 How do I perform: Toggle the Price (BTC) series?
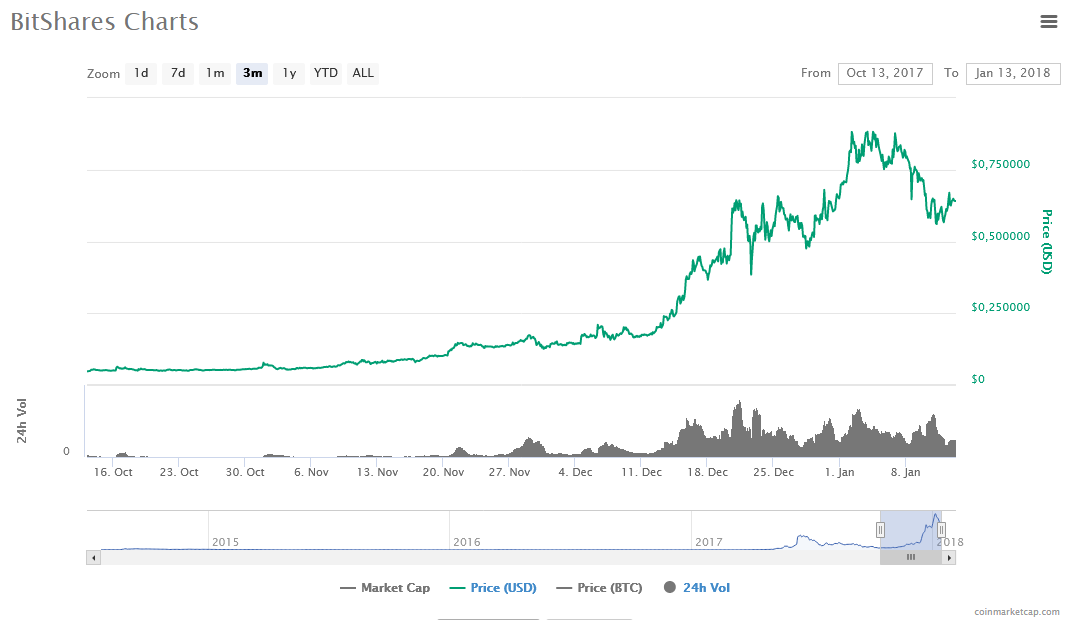600,588
